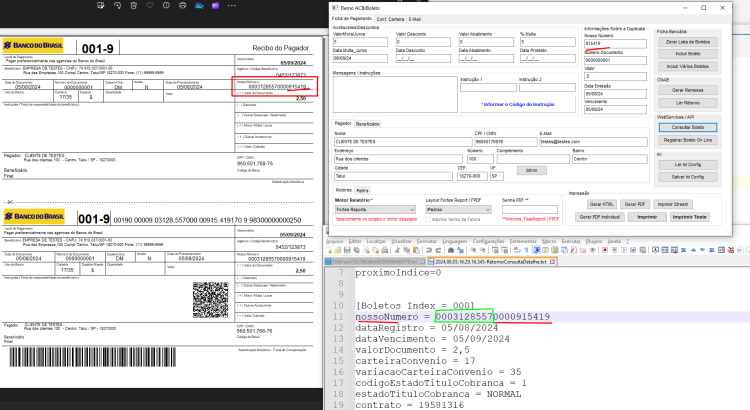Image resolution: width=750 pixels, height=410 pixels.
Task: Click the Notepad++ save file toolbar icon
Action: (x=347, y=250)
